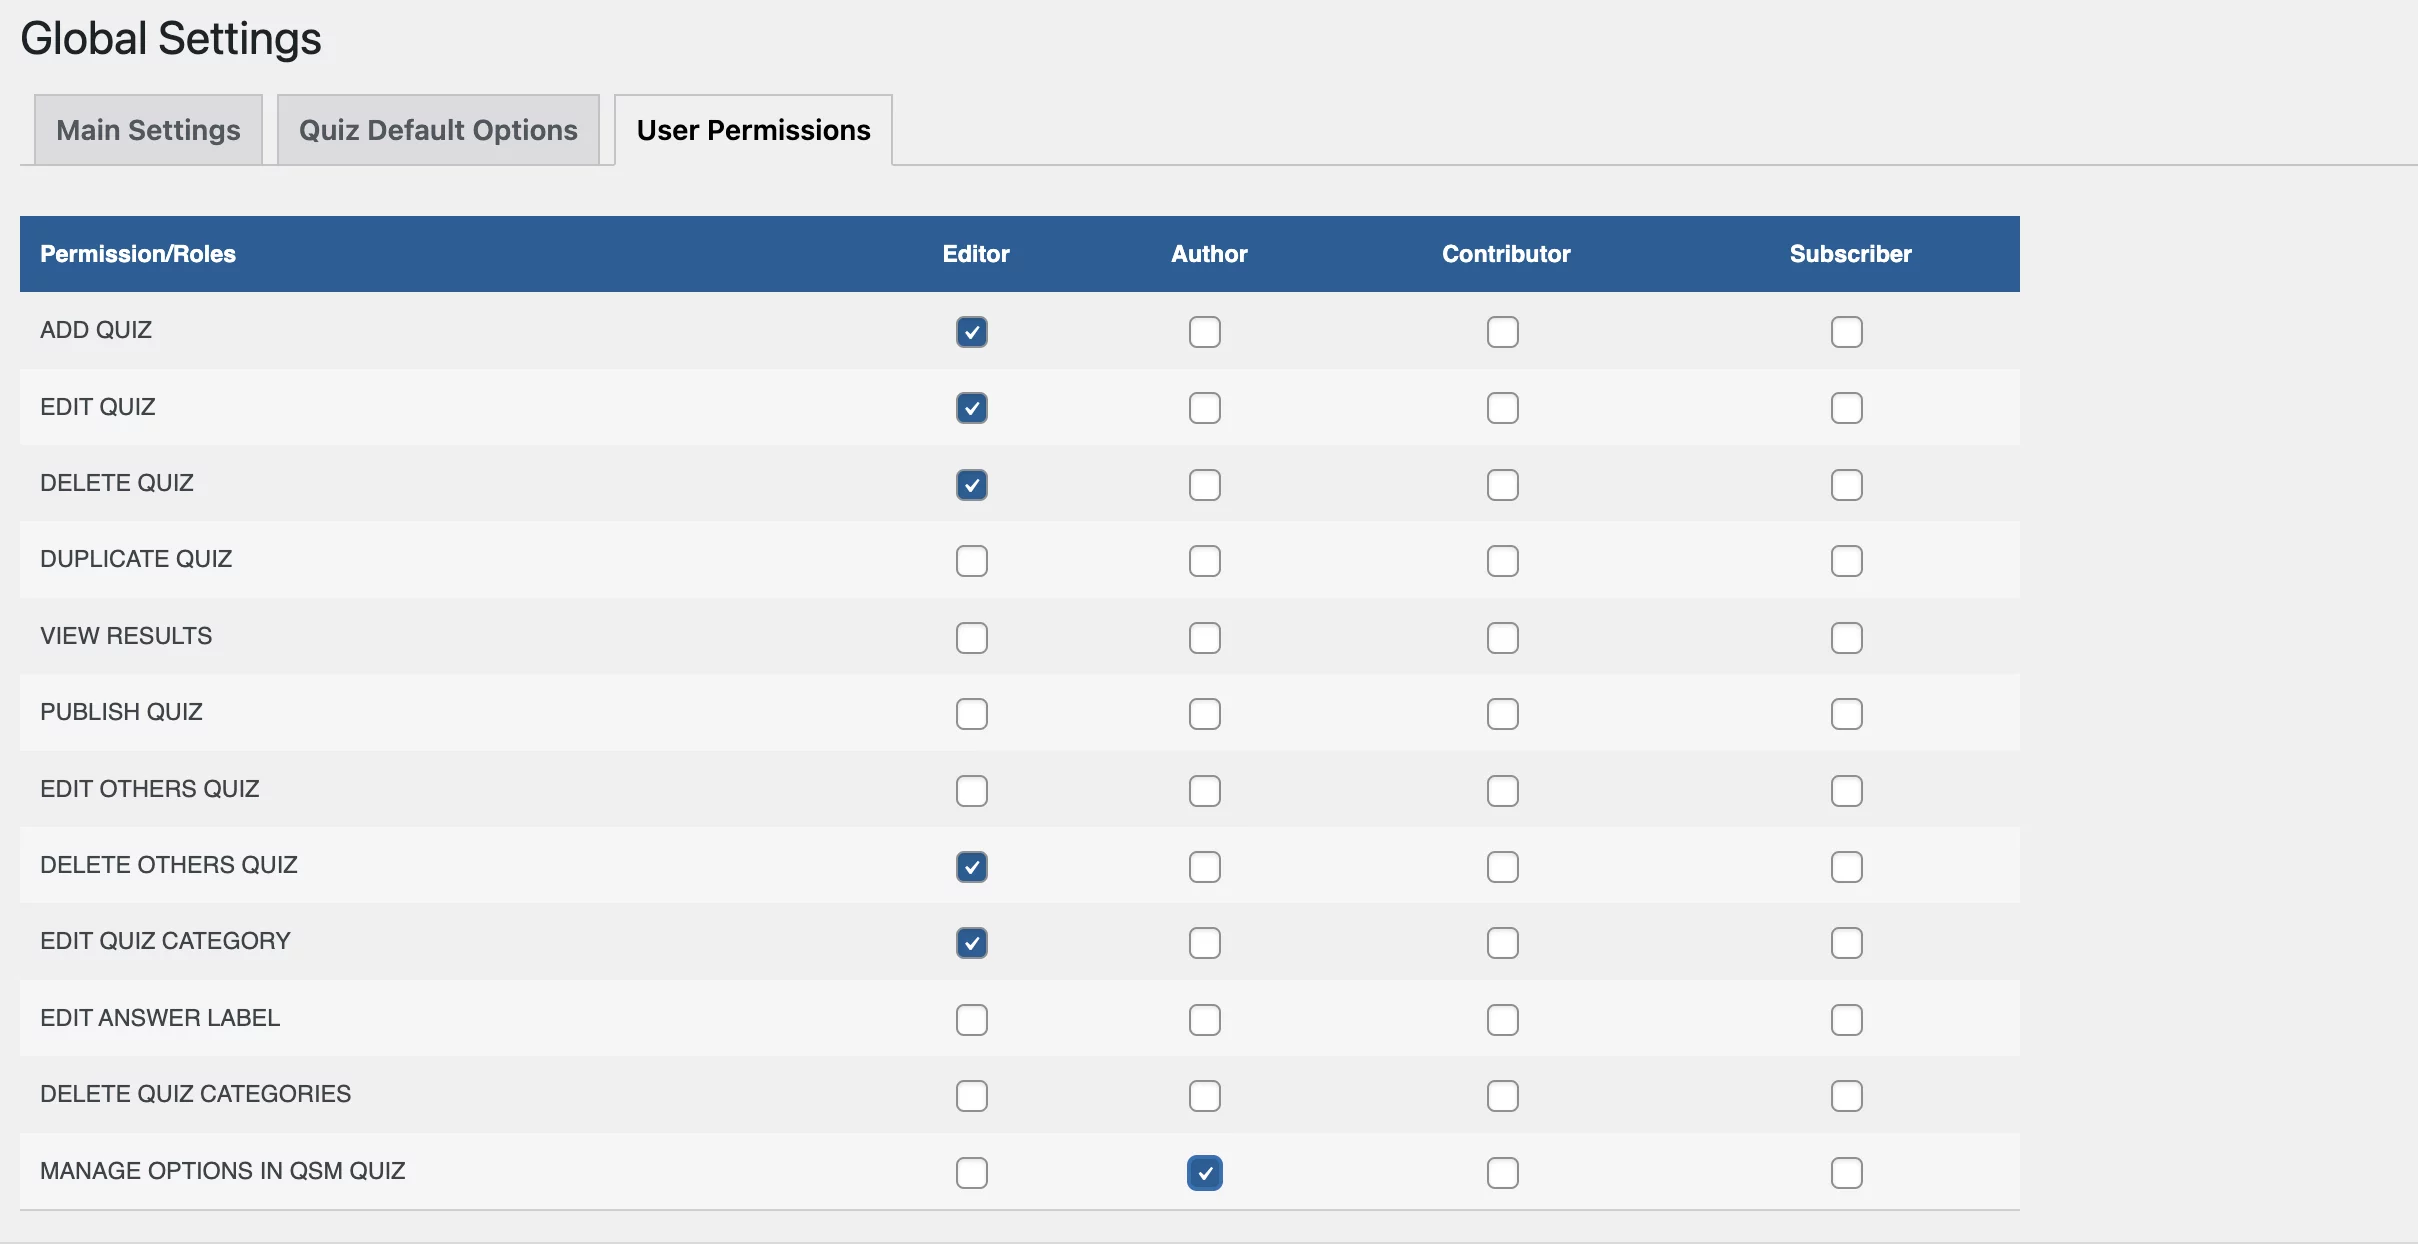Click the Contributor column header
The height and width of the screenshot is (1248, 2418).
coord(1506,254)
